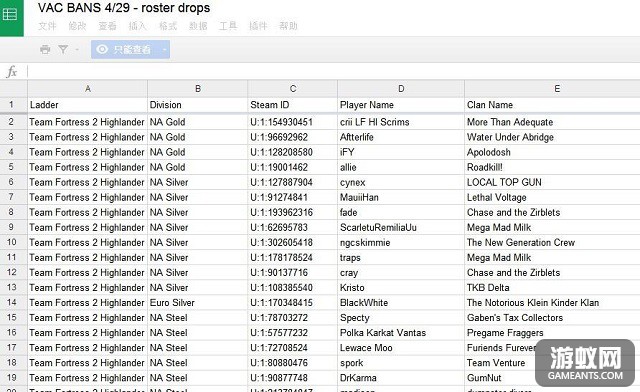Click the print icon in toolbar
This screenshot has height=392, width=640.
[x=45, y=50]
